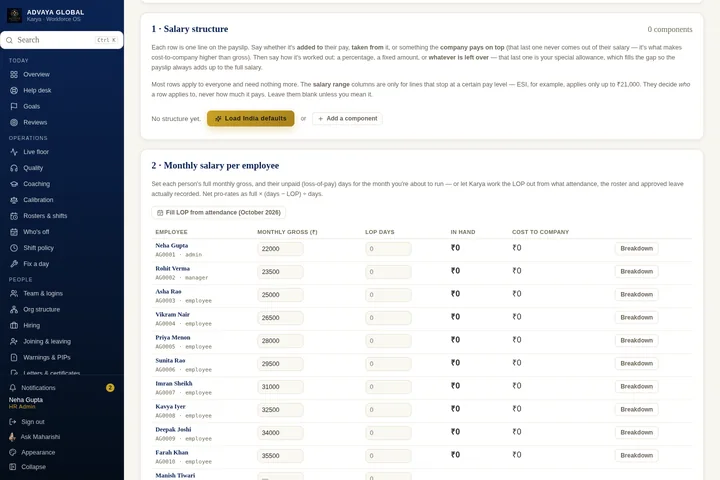Click the Reviews icon in sidebar

coord(14,122)
